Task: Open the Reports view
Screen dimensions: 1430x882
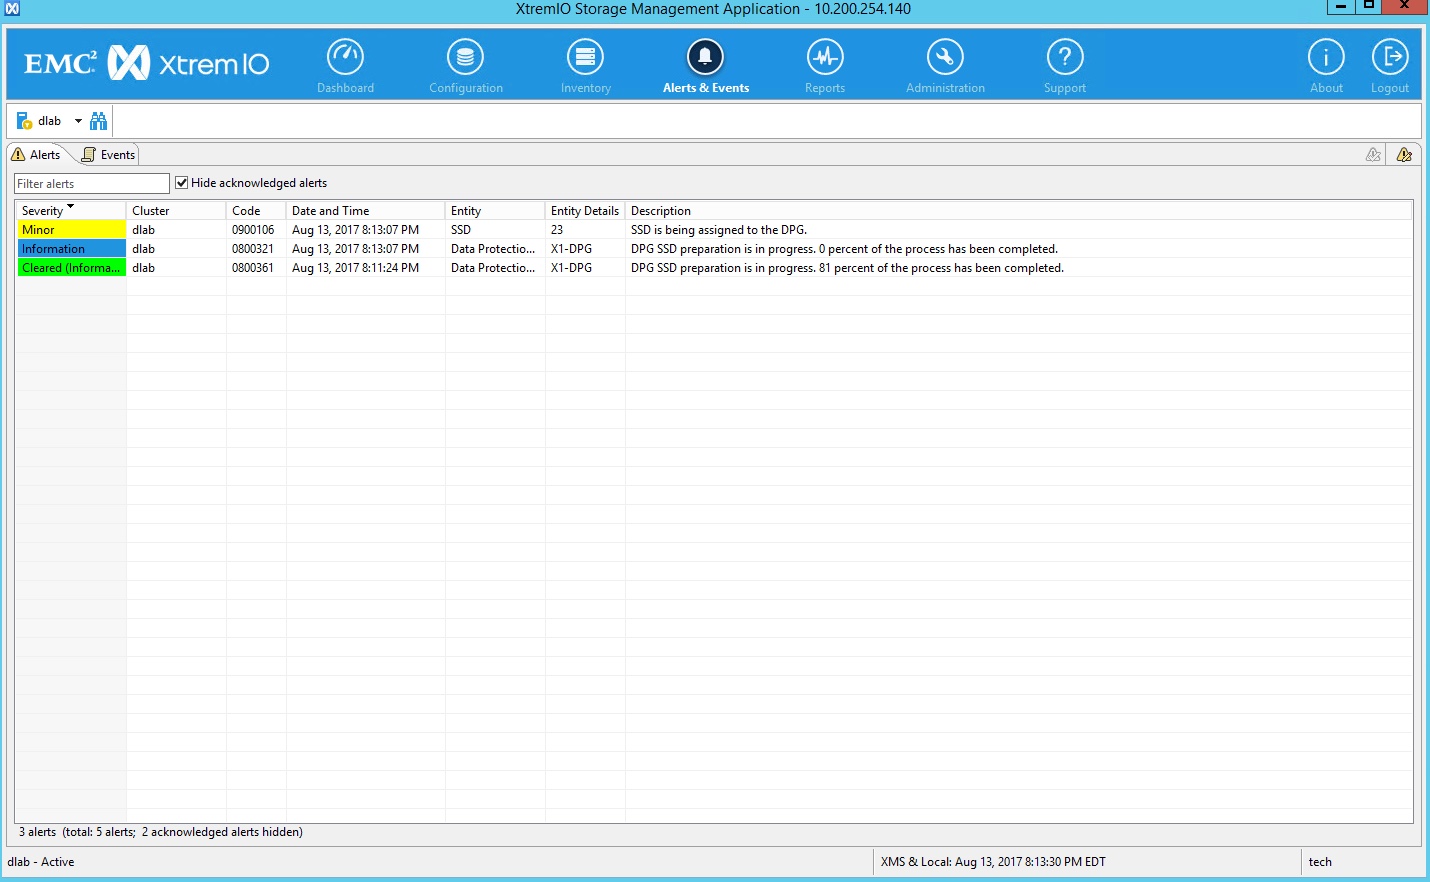Action: (824, 63)
